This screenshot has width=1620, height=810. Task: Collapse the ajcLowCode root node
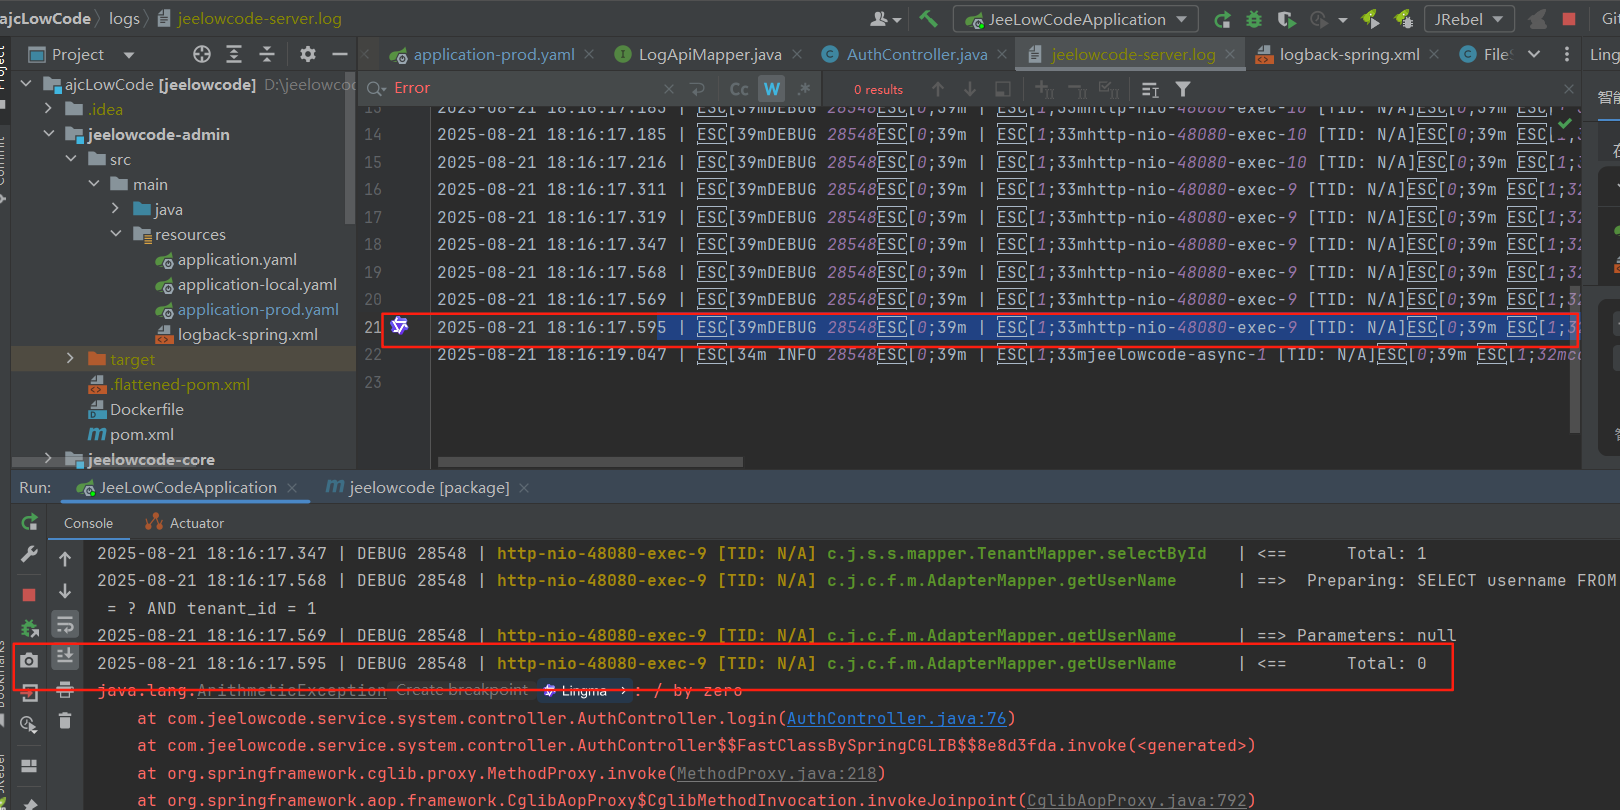[26, 84]
